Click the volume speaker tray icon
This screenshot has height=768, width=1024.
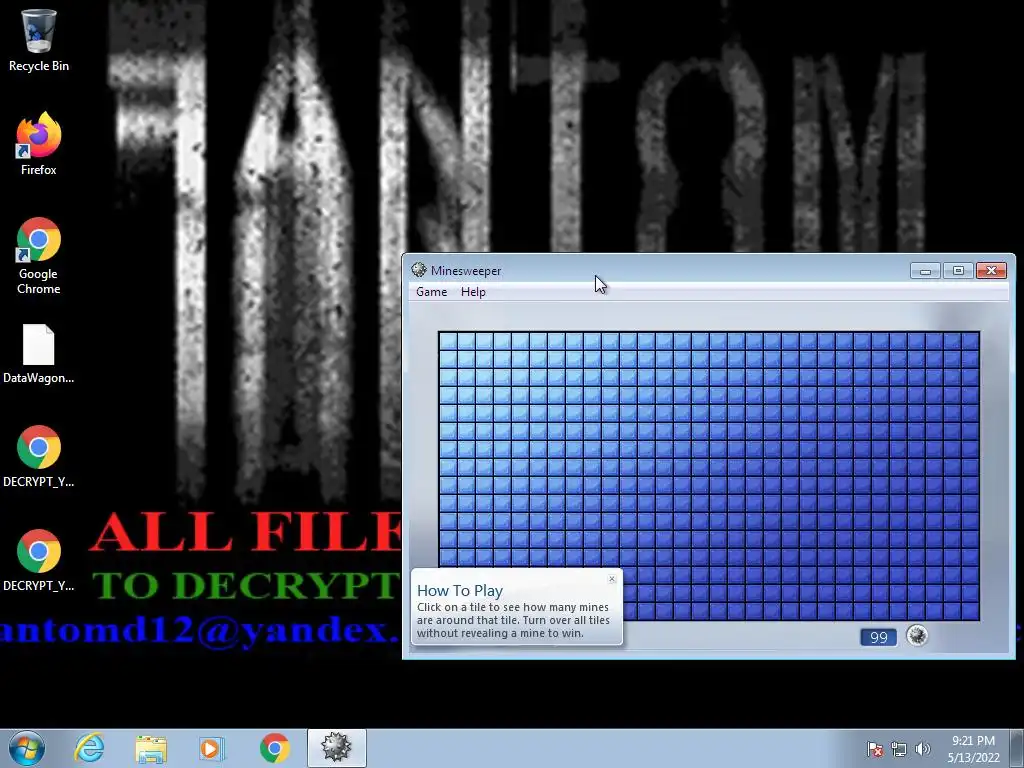[x=922, y=749]
